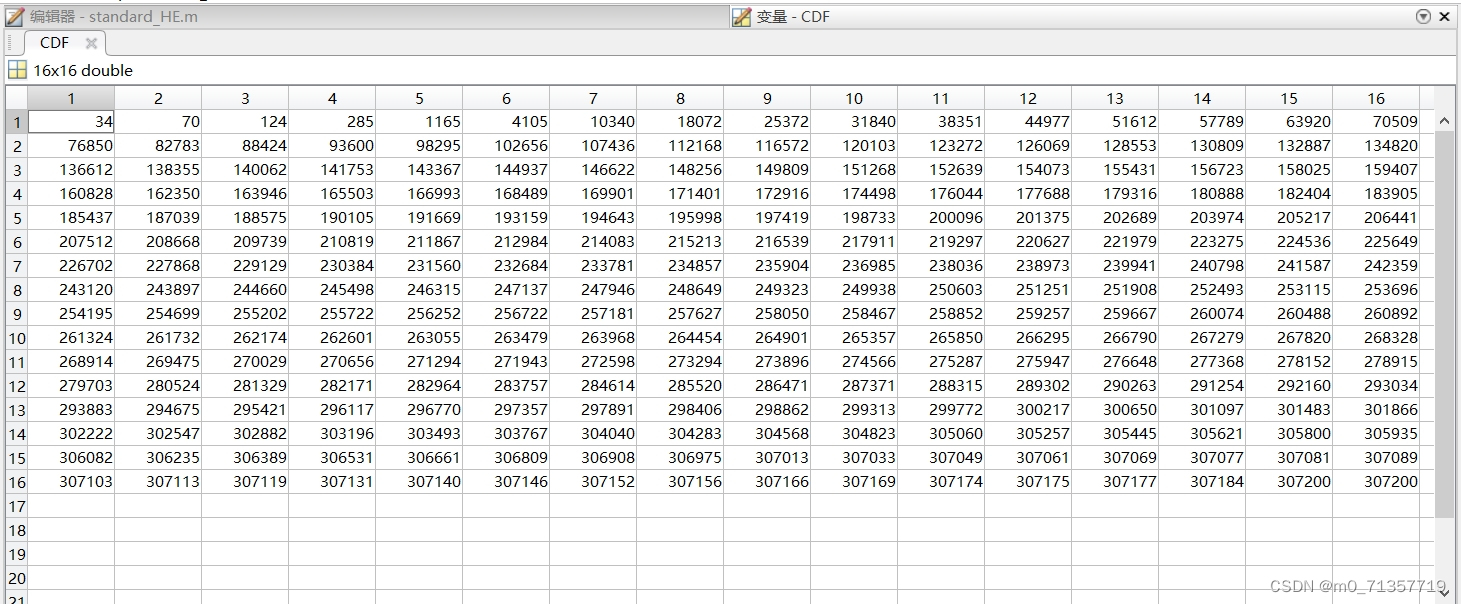Select cell with value 171401

pos(680,193)
